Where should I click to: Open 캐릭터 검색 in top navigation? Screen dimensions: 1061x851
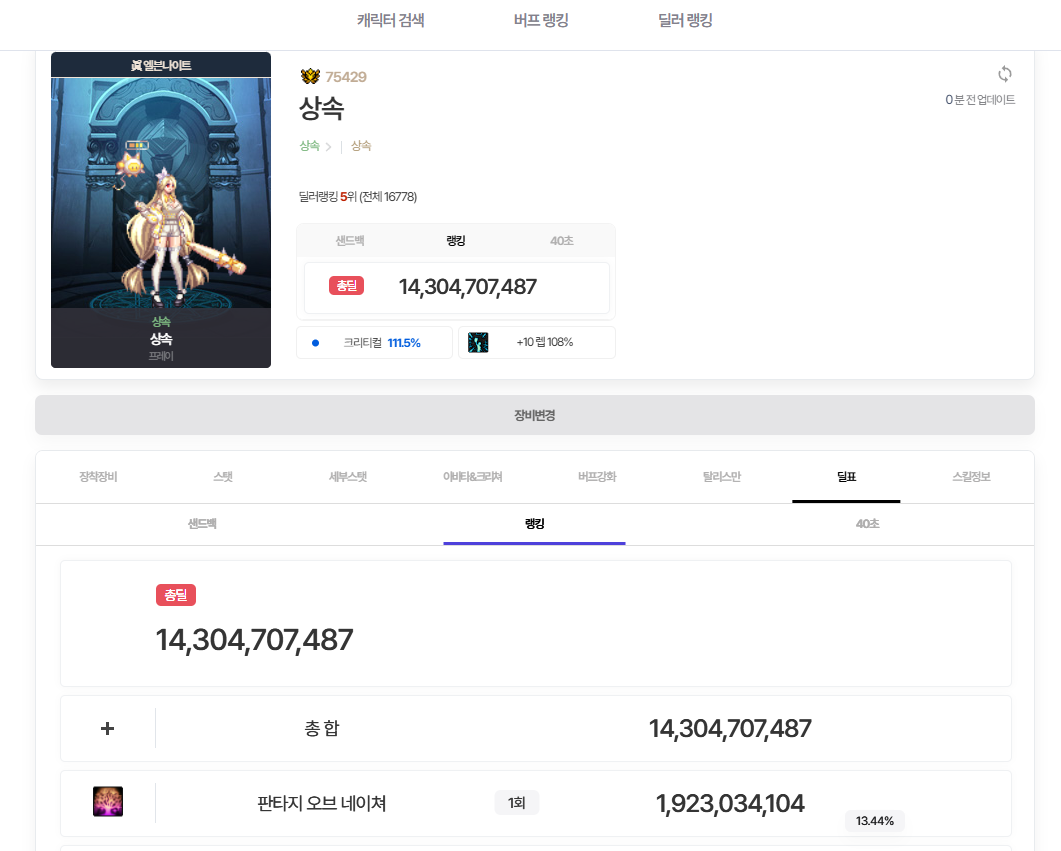(x=391, y=20)
